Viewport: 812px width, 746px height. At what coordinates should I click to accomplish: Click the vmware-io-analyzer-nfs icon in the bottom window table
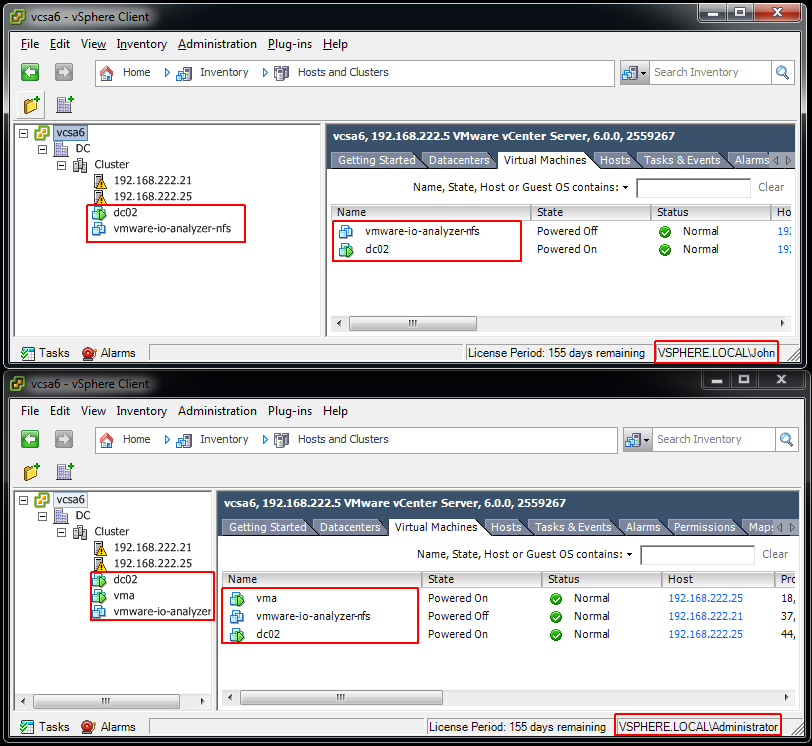(237, 617)
